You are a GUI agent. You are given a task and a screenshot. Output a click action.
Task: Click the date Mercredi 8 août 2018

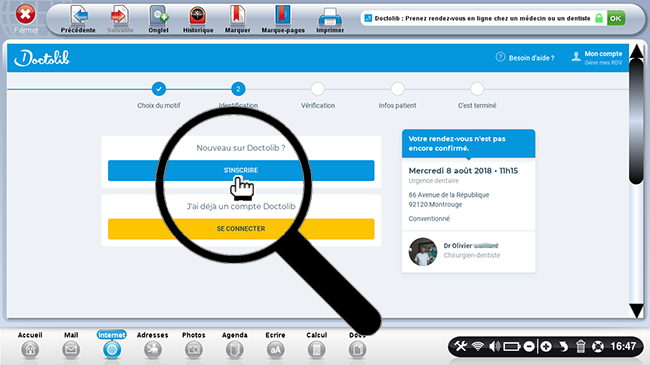pos(450,170)
